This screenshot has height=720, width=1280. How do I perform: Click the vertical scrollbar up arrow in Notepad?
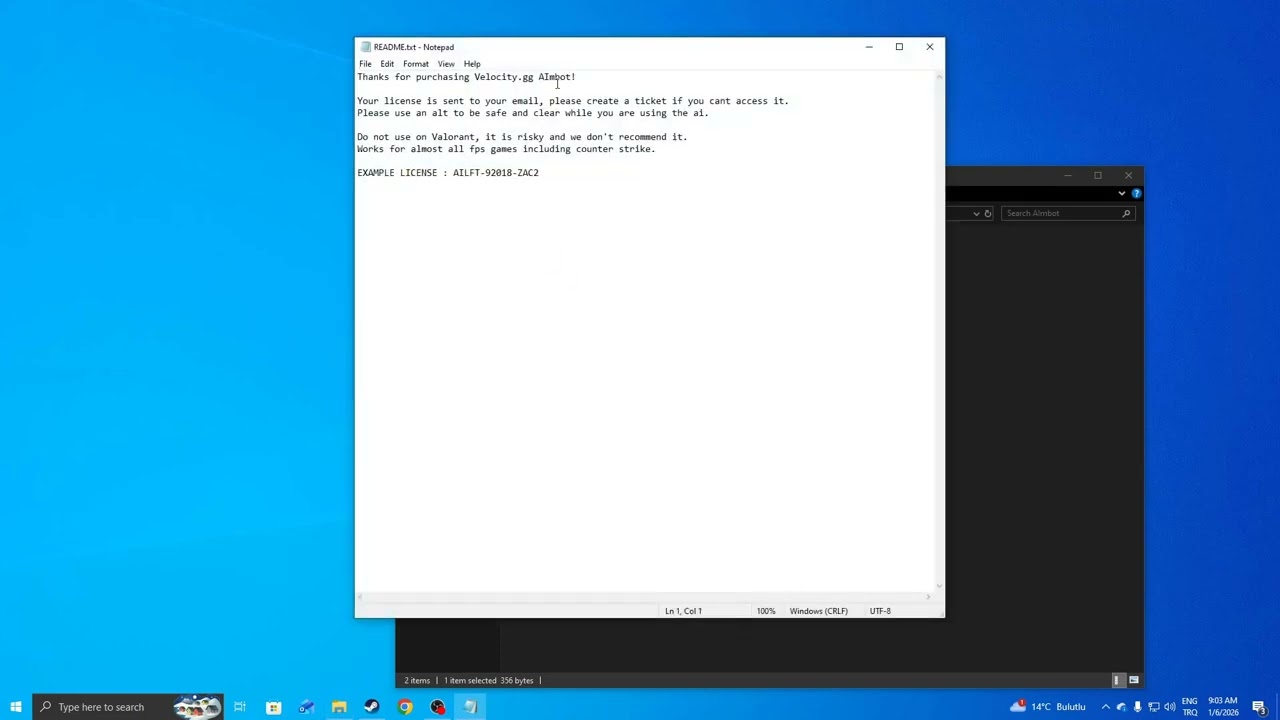coord(939,76)
